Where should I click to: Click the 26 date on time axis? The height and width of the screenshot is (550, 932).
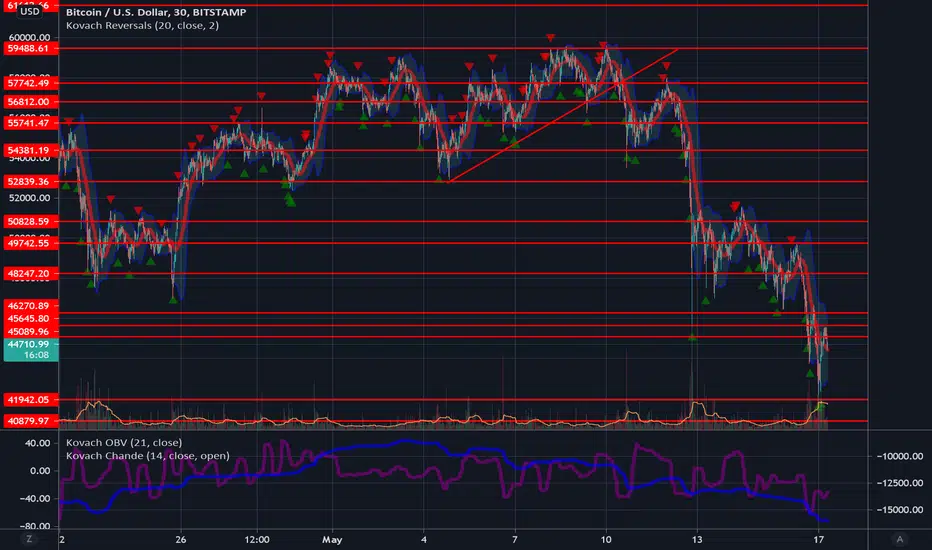pyautogui.click(x=181, y=540)
